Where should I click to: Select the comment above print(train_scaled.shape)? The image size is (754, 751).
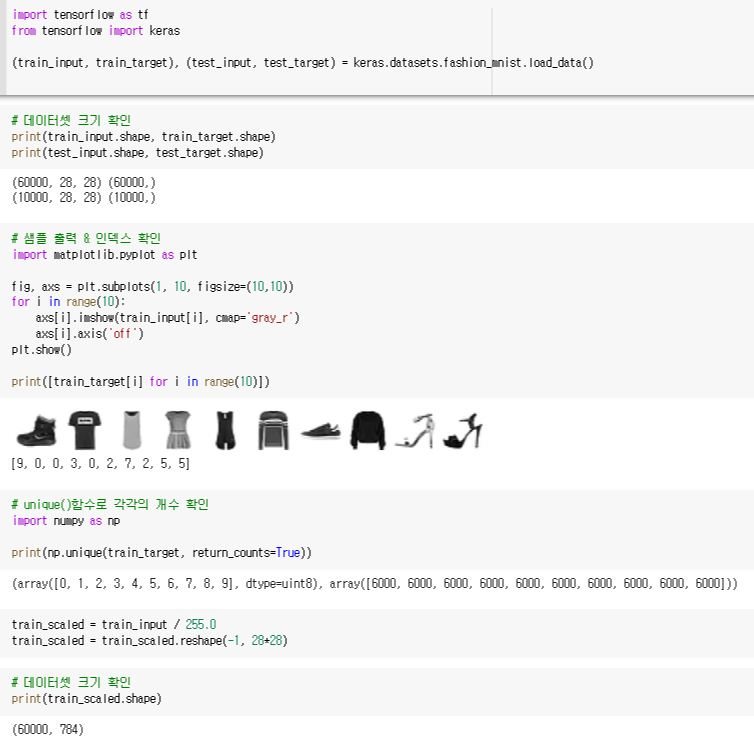(x=71, y=682)
